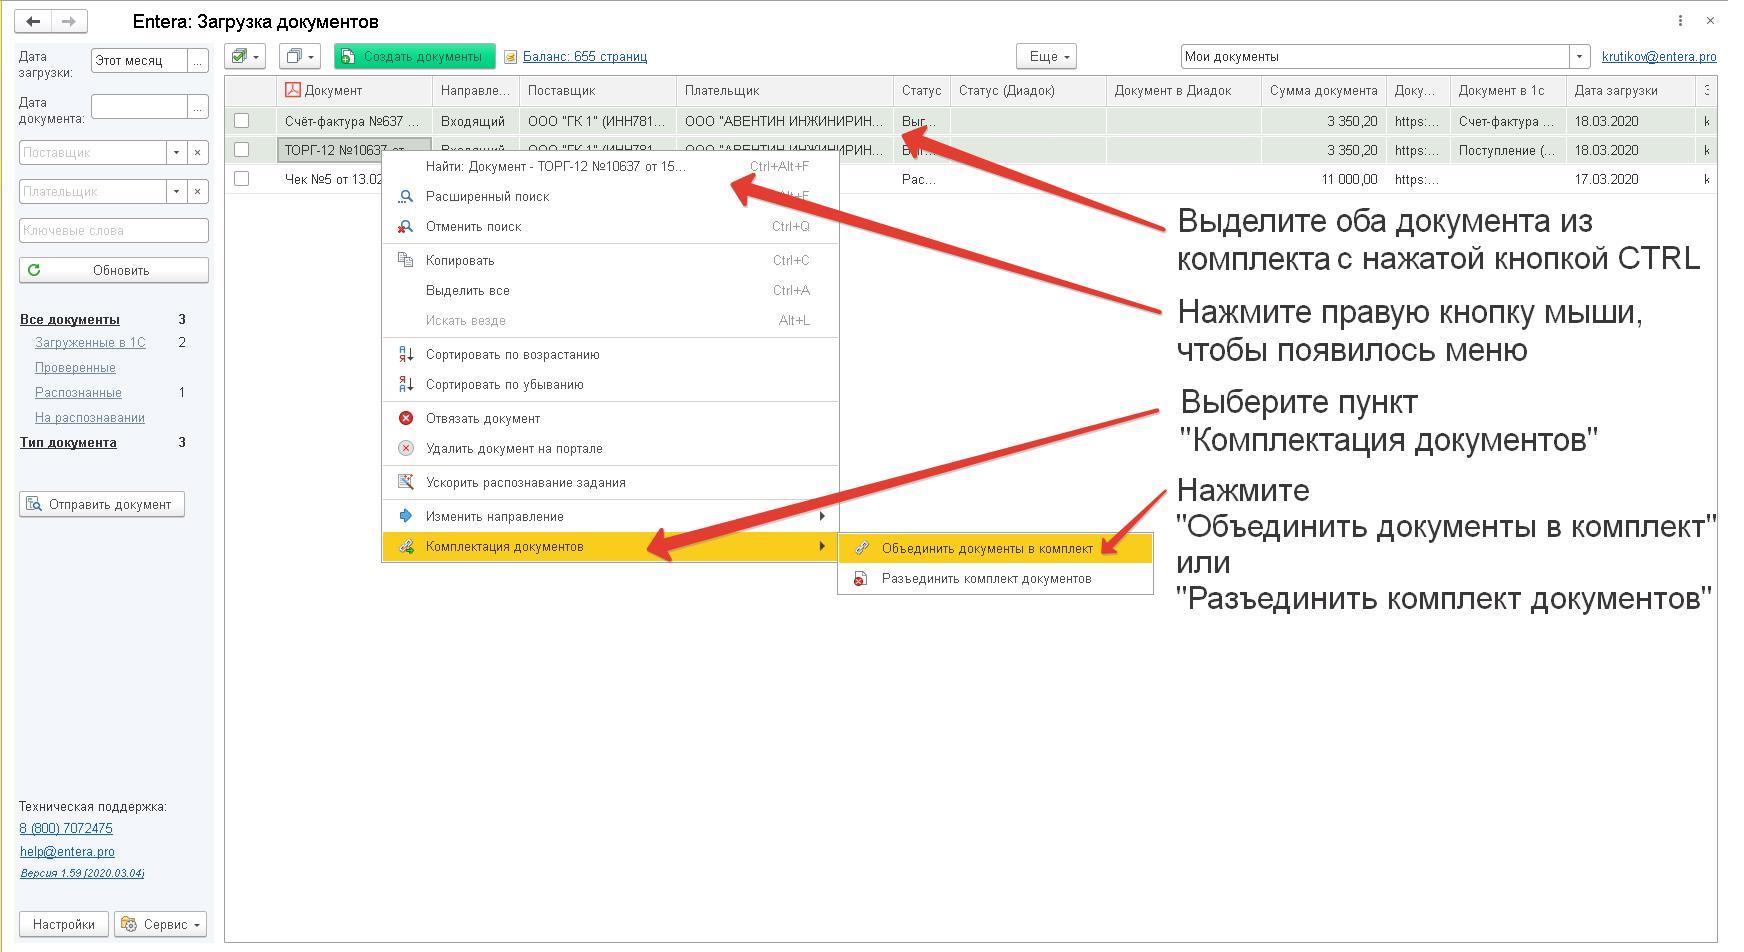This screenshot has width=1744, height=952.
Task: Open the three-dot menu in title bar
Action: (x=1680, y=20)
